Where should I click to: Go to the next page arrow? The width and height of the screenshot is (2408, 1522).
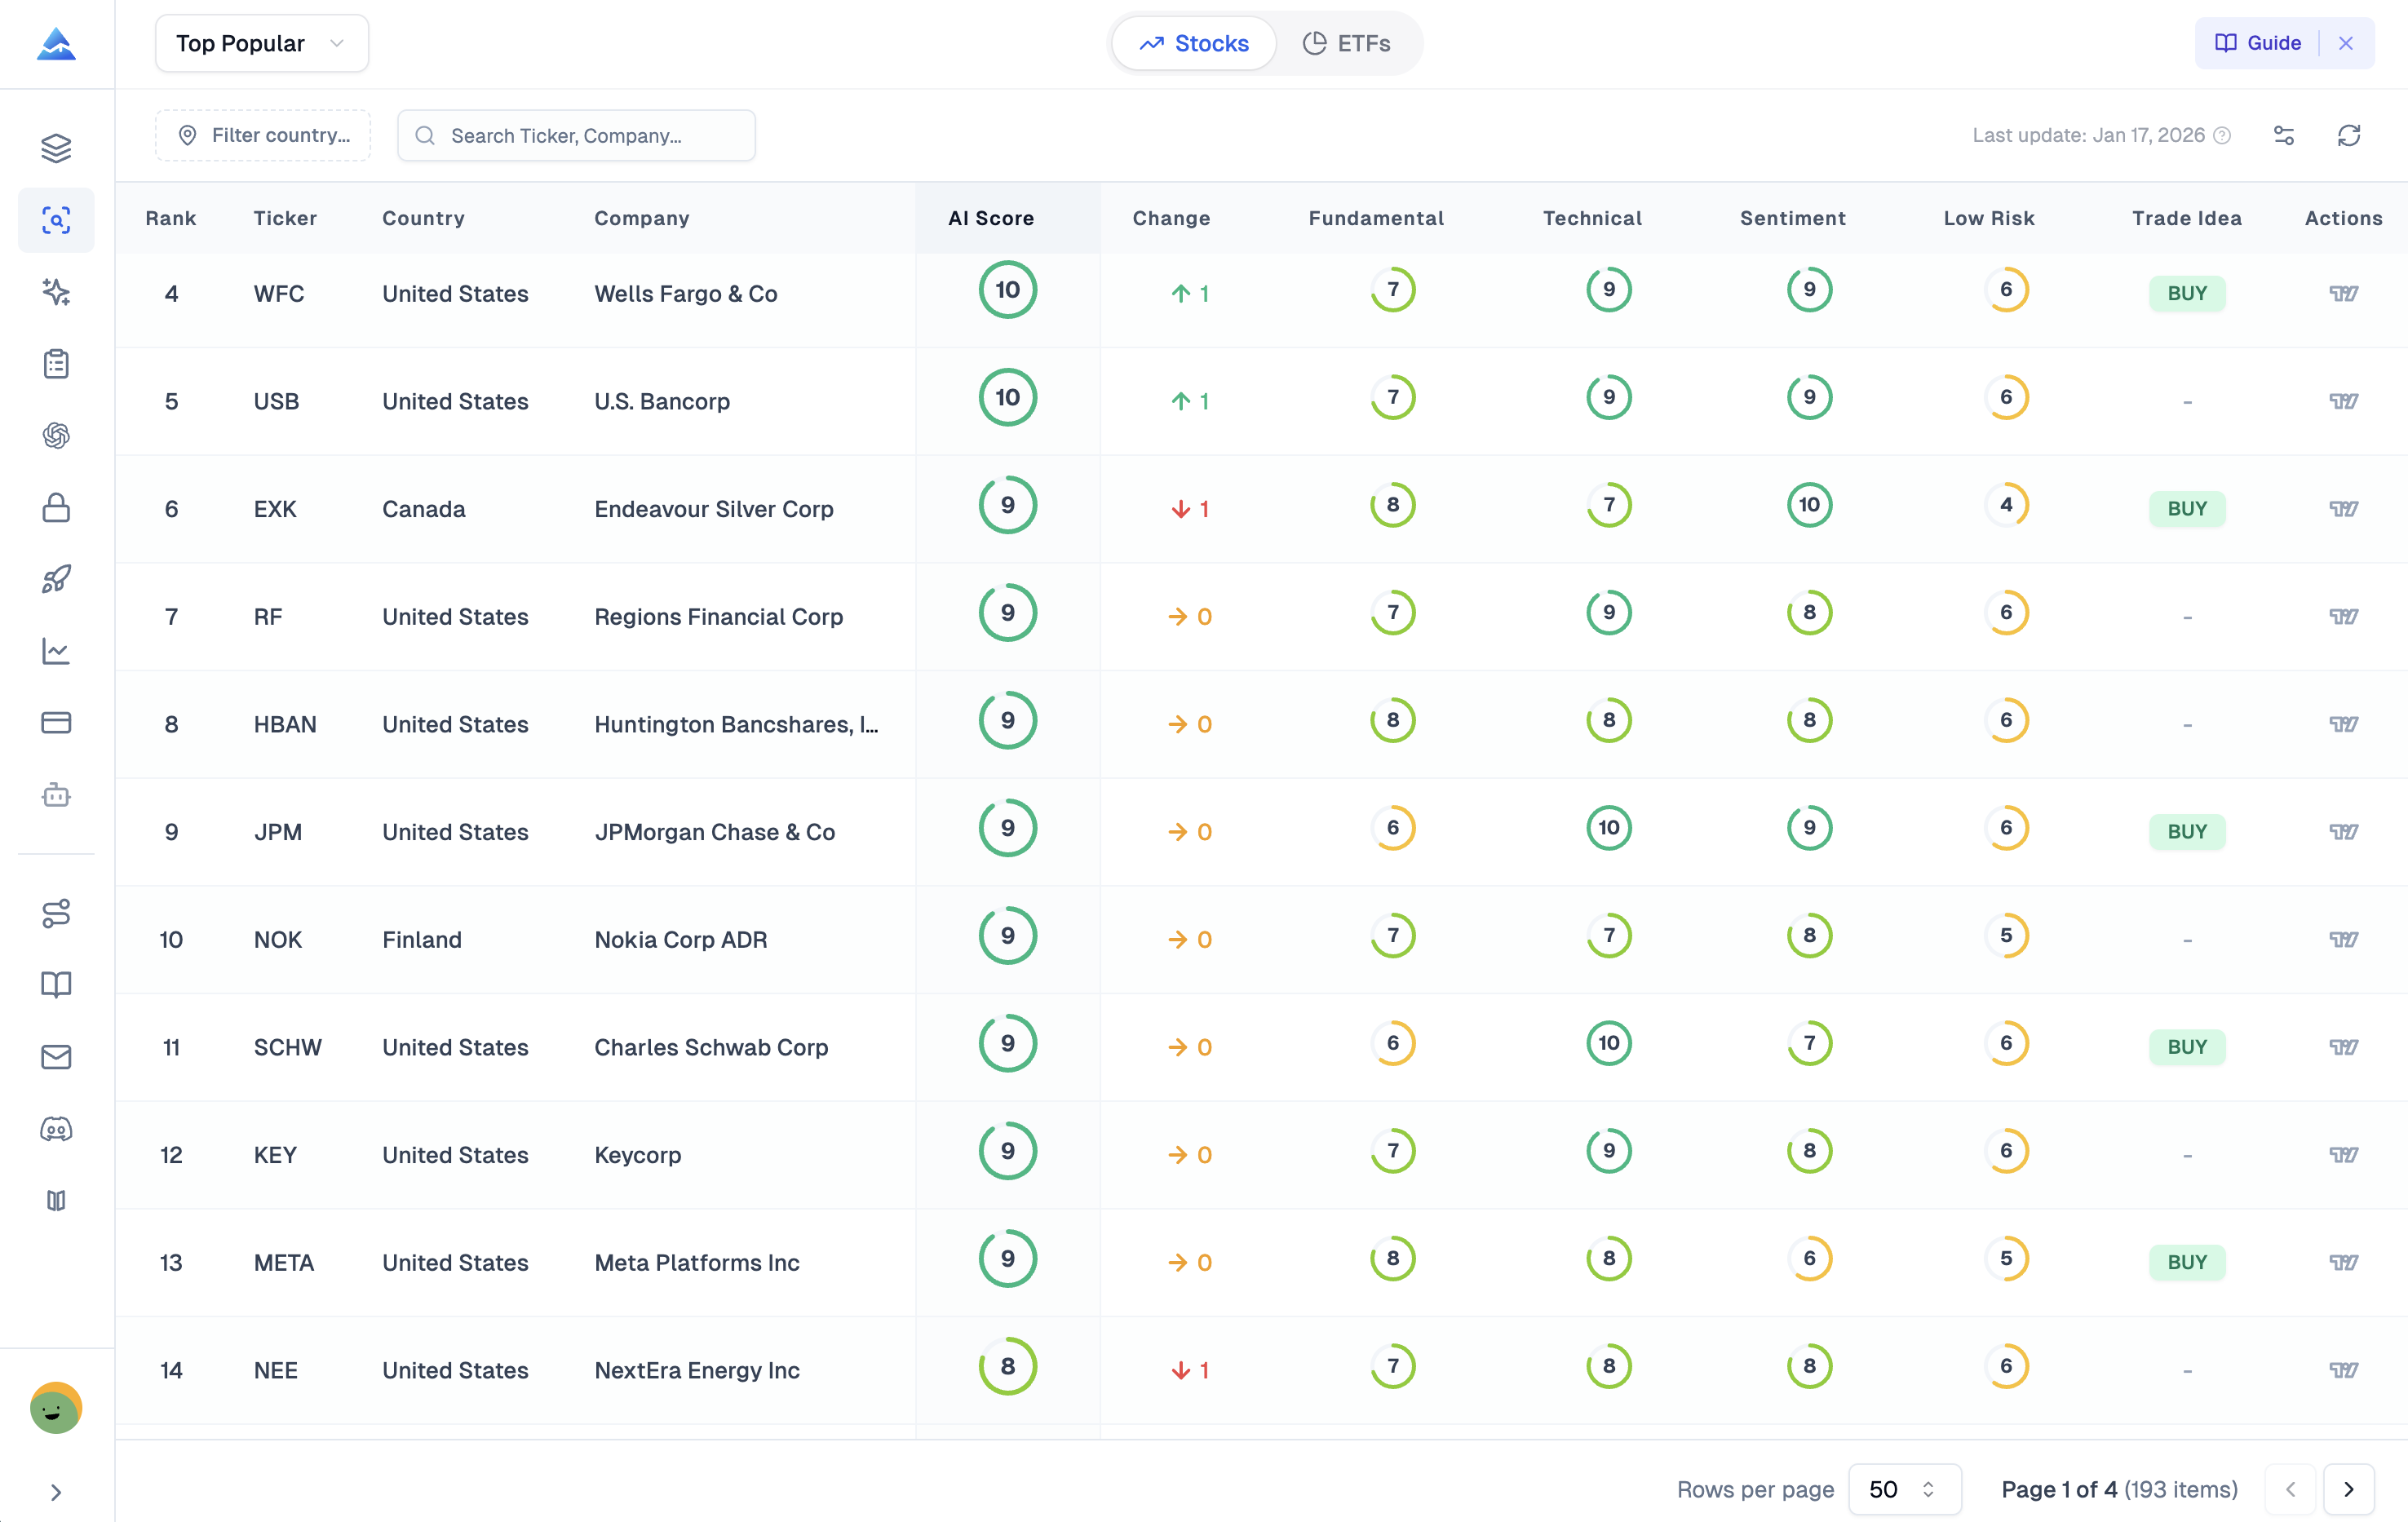point(2348,1489)
